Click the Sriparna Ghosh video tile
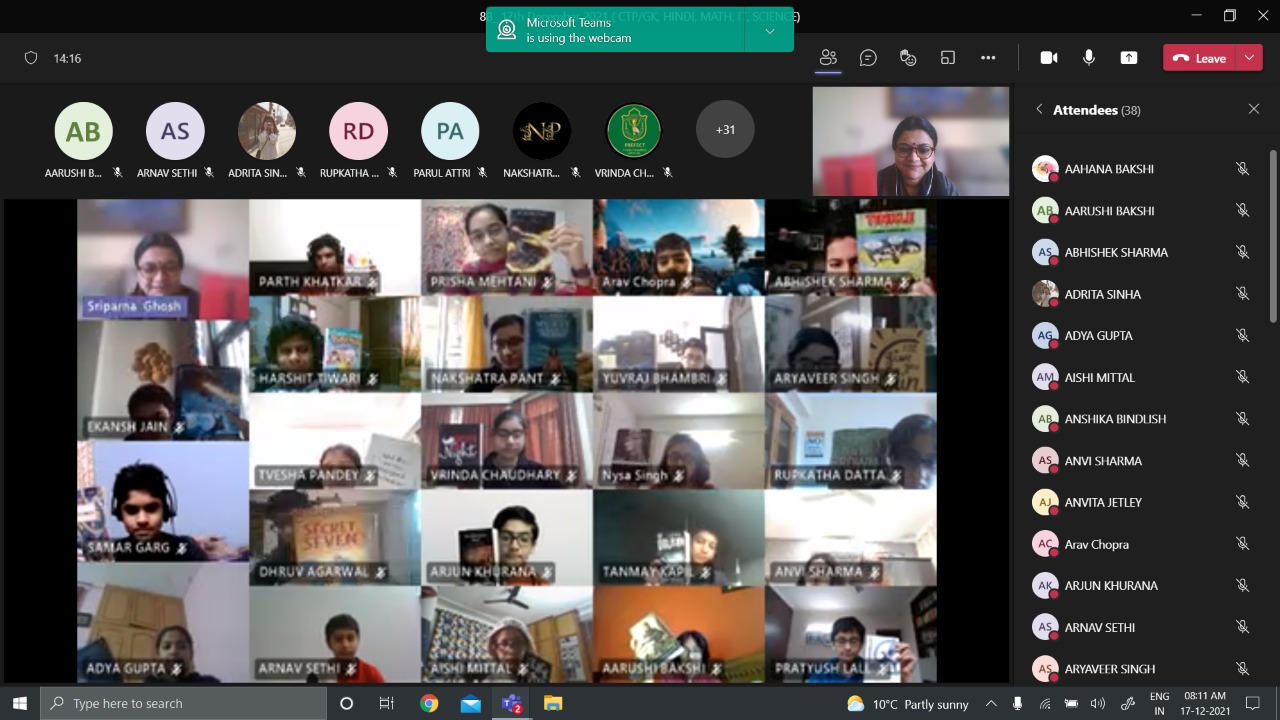 pyautogui.click(x=163, y=259)
